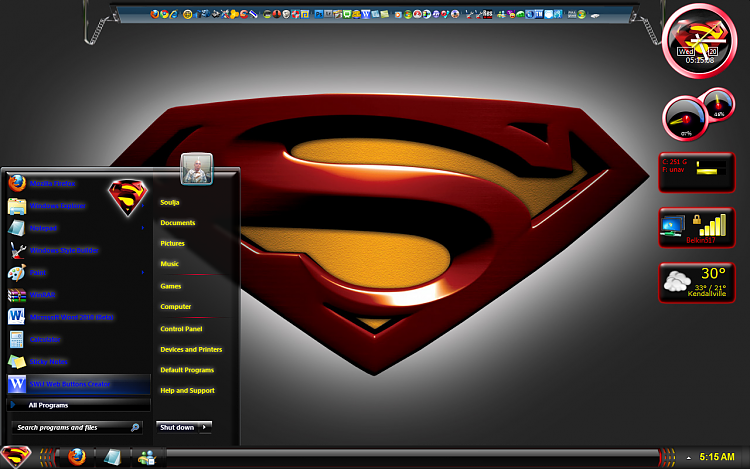Expand the Windows Explorer jump list arrow
This screenshot has height=469, width=750.
[143, 206]
